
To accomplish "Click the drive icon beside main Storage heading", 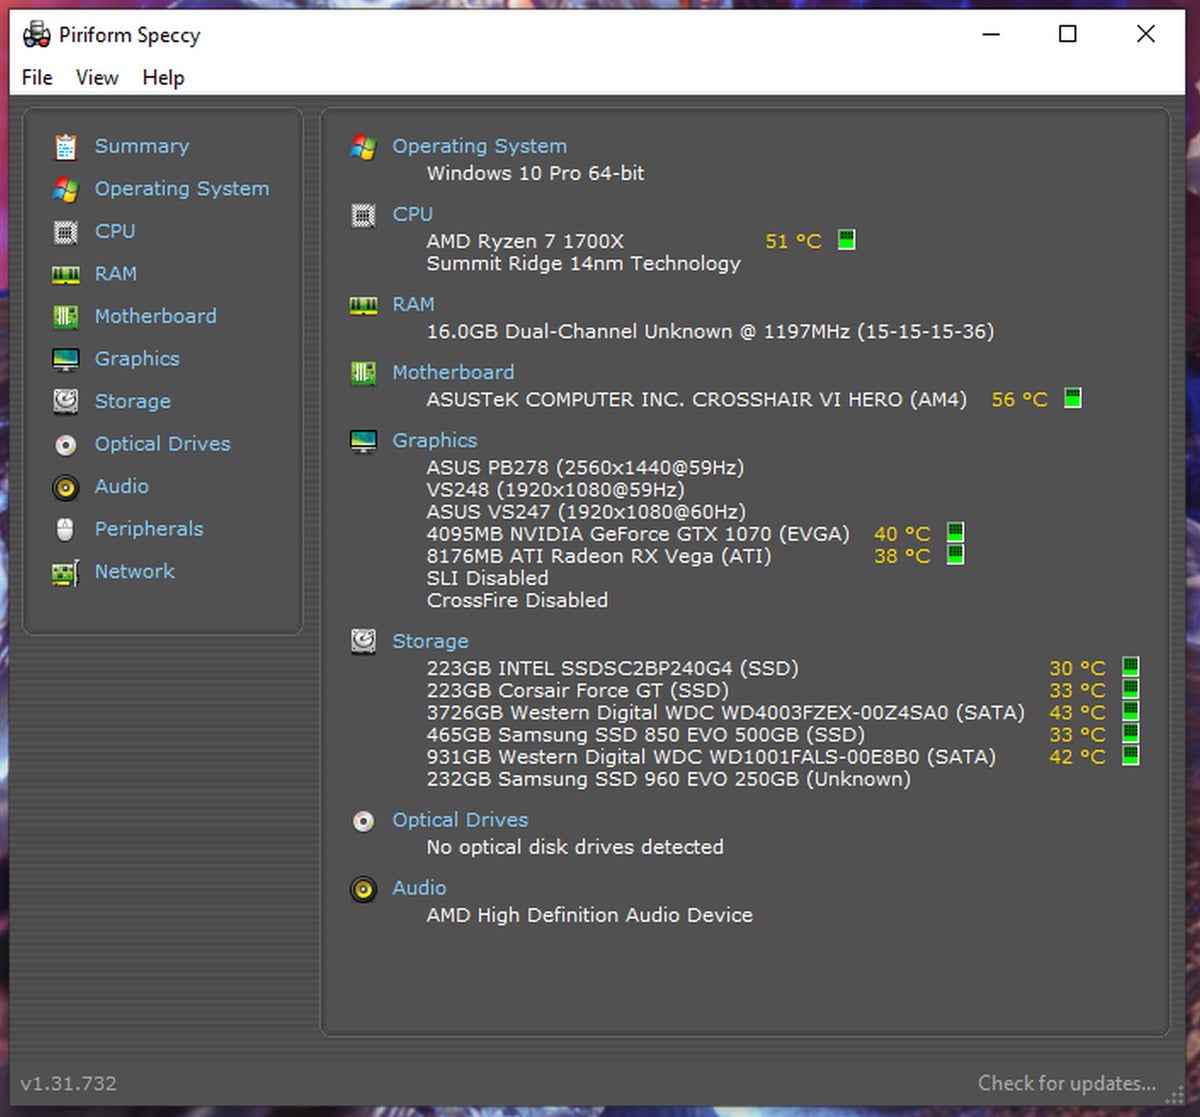I will click(x=363, y=641).
